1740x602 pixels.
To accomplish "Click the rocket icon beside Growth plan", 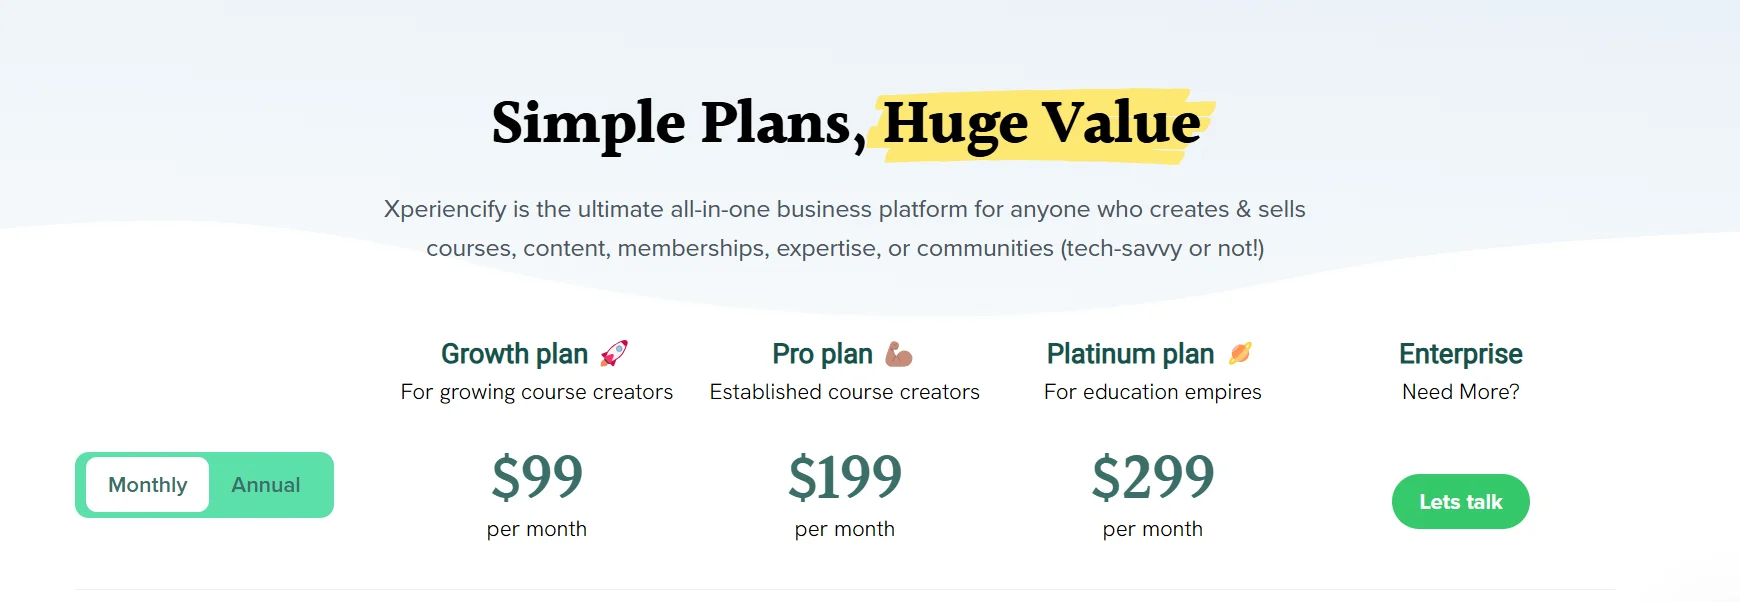I will pos(614,352).
